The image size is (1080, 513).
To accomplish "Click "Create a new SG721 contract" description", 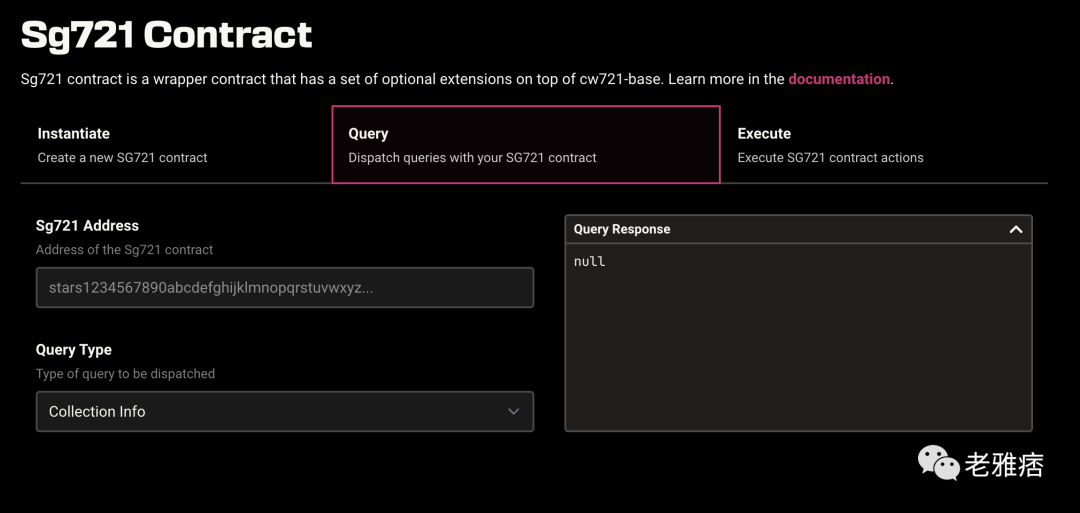I will (x=122, y=158).
